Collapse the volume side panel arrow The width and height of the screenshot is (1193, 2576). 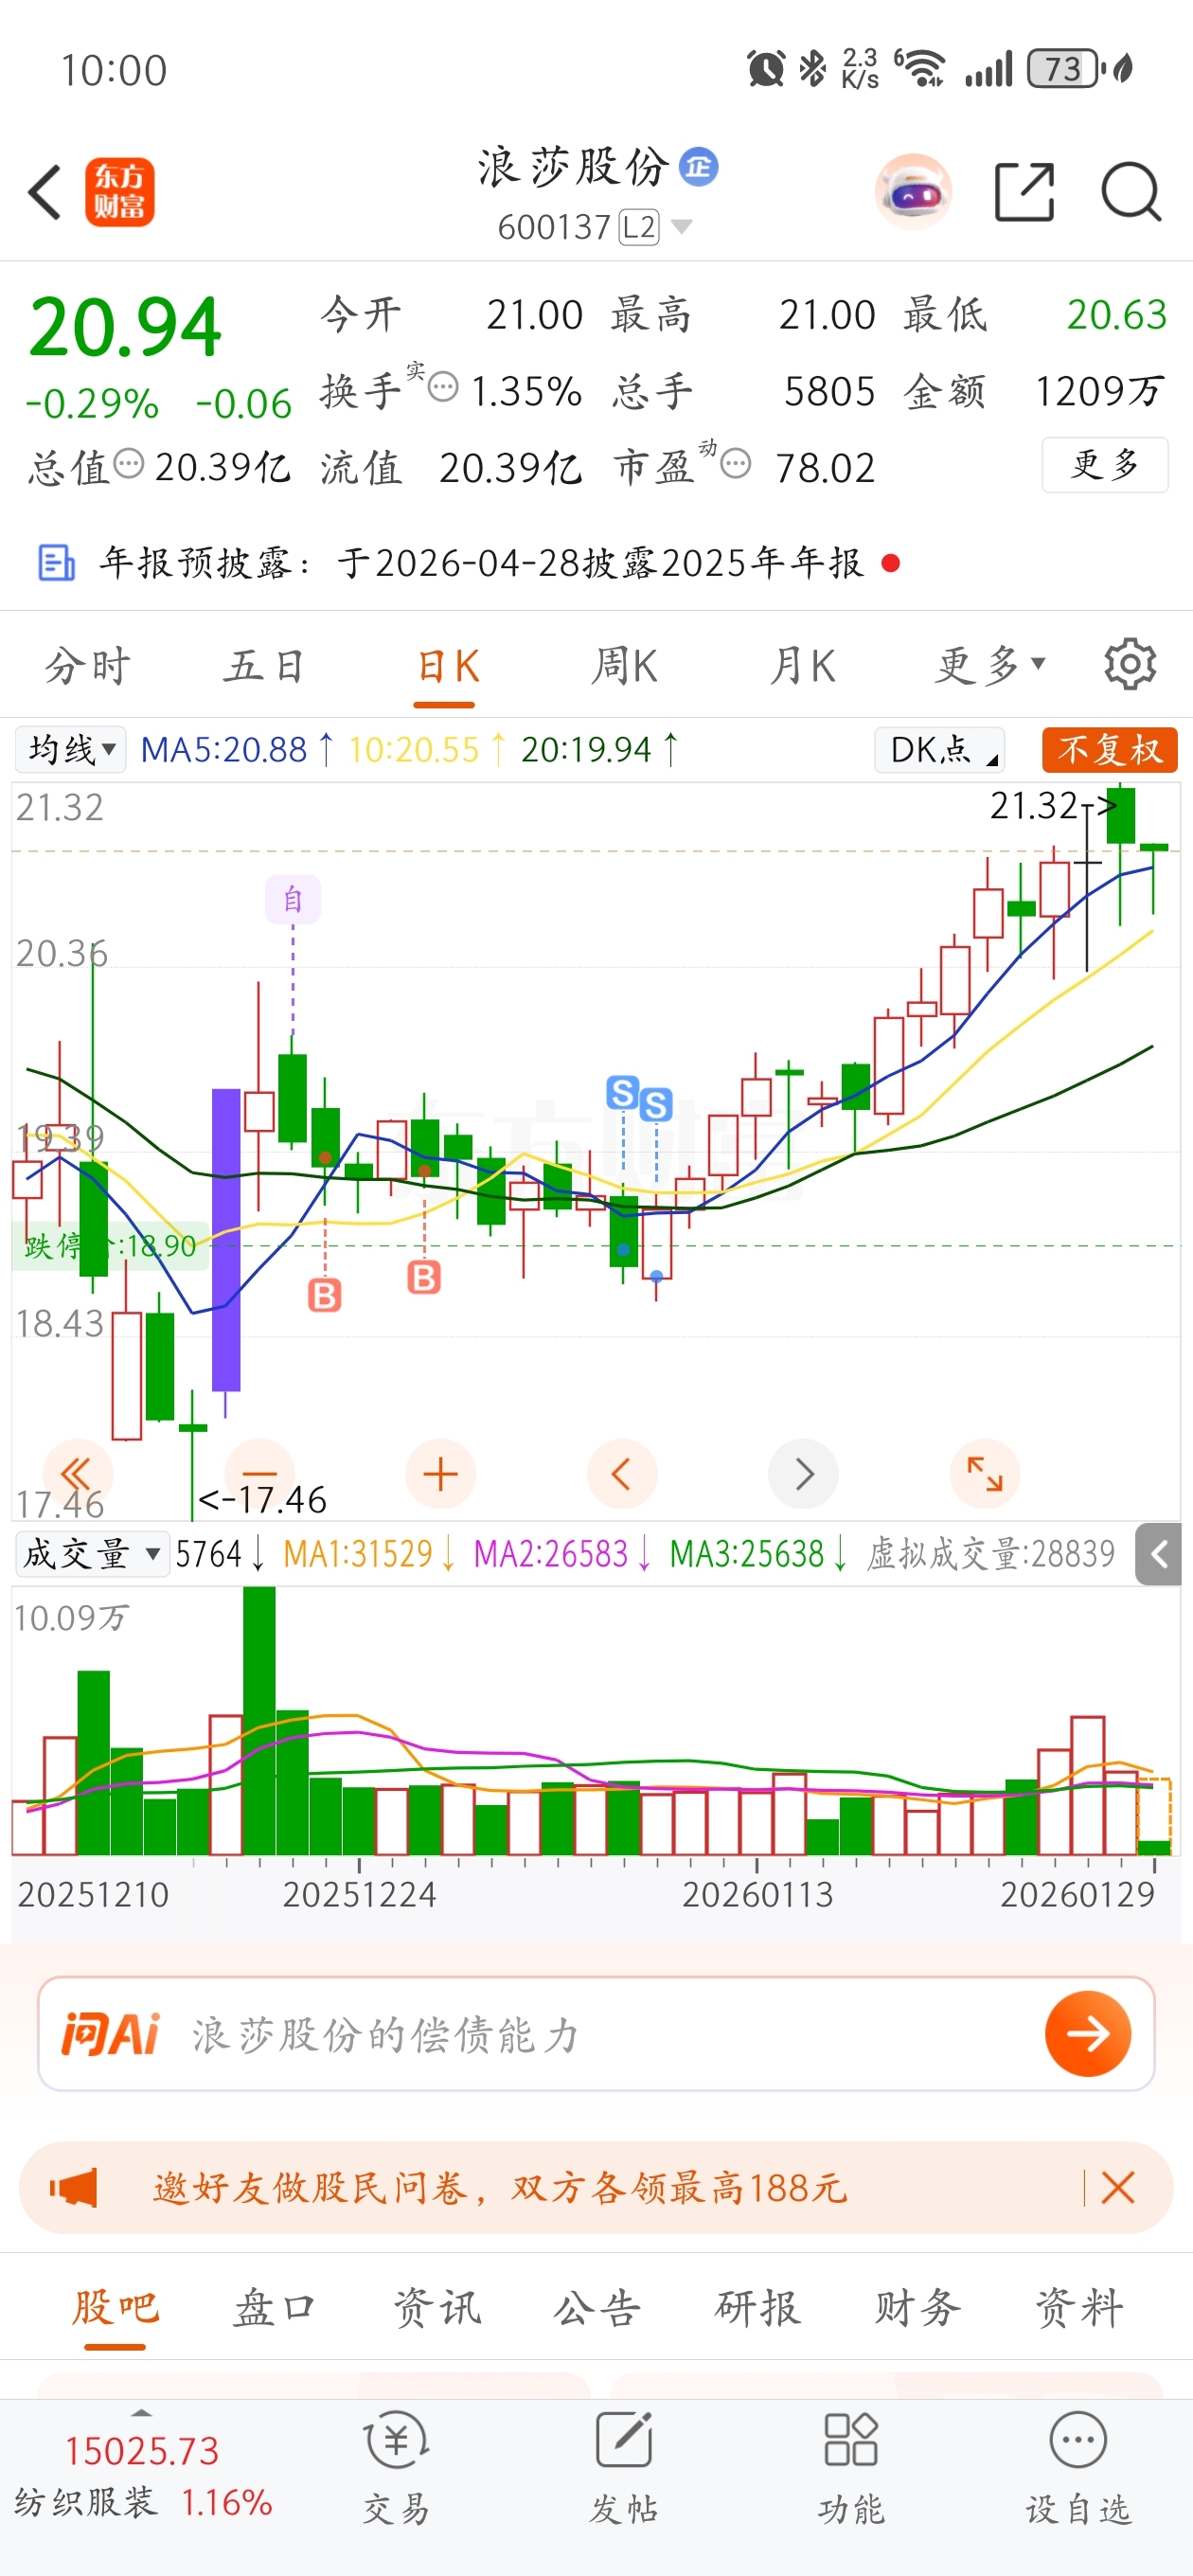click(1158, 1554)
